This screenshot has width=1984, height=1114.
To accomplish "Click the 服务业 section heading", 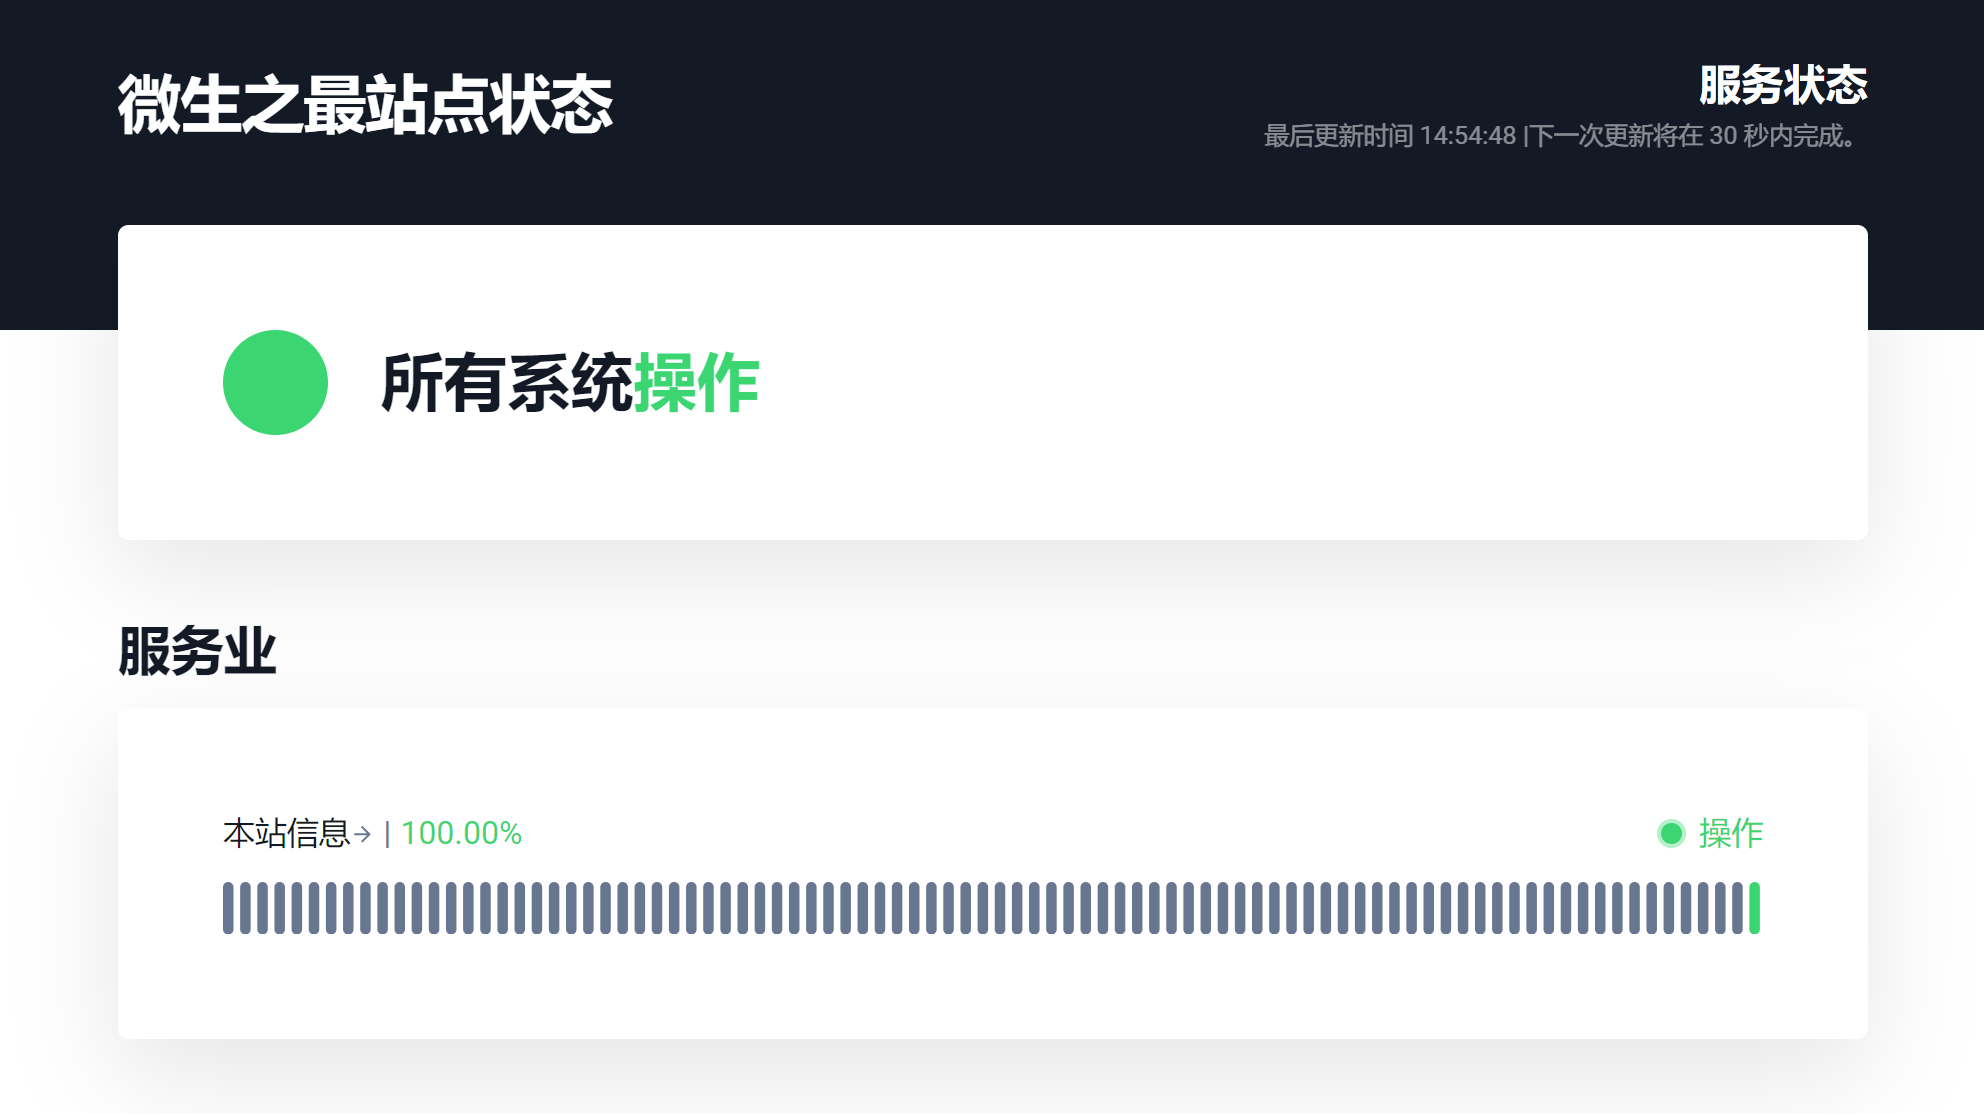I will pos(197,652).
